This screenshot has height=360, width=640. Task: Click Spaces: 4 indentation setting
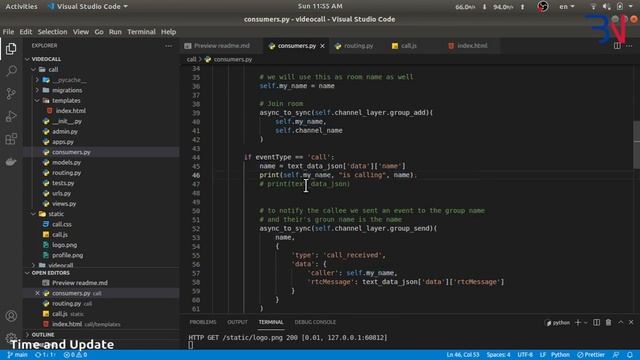coord(498,355)
